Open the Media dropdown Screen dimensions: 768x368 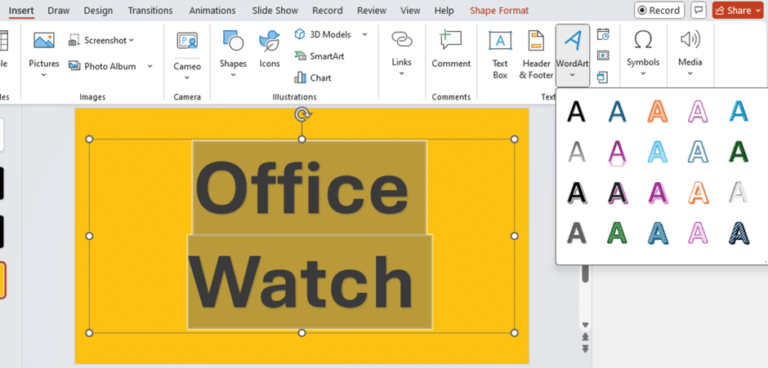690,53
